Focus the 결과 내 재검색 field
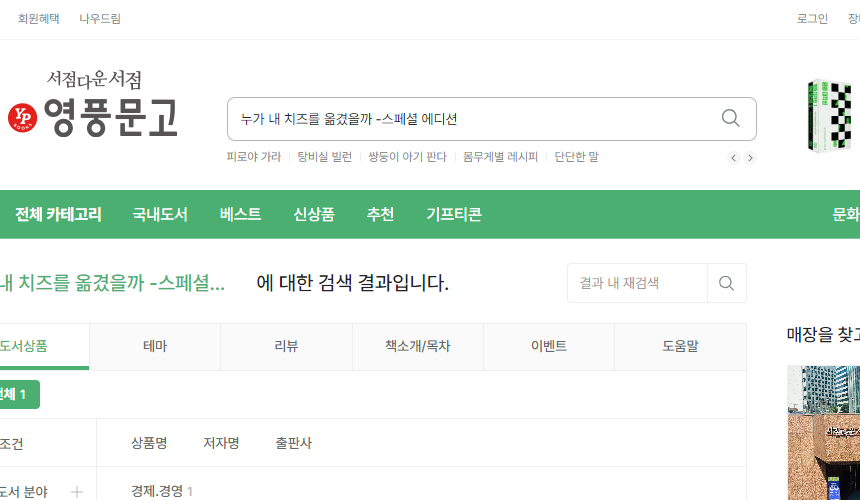Image resolution: width=860 pixels, height=500 pixels. tap(637, 283)
